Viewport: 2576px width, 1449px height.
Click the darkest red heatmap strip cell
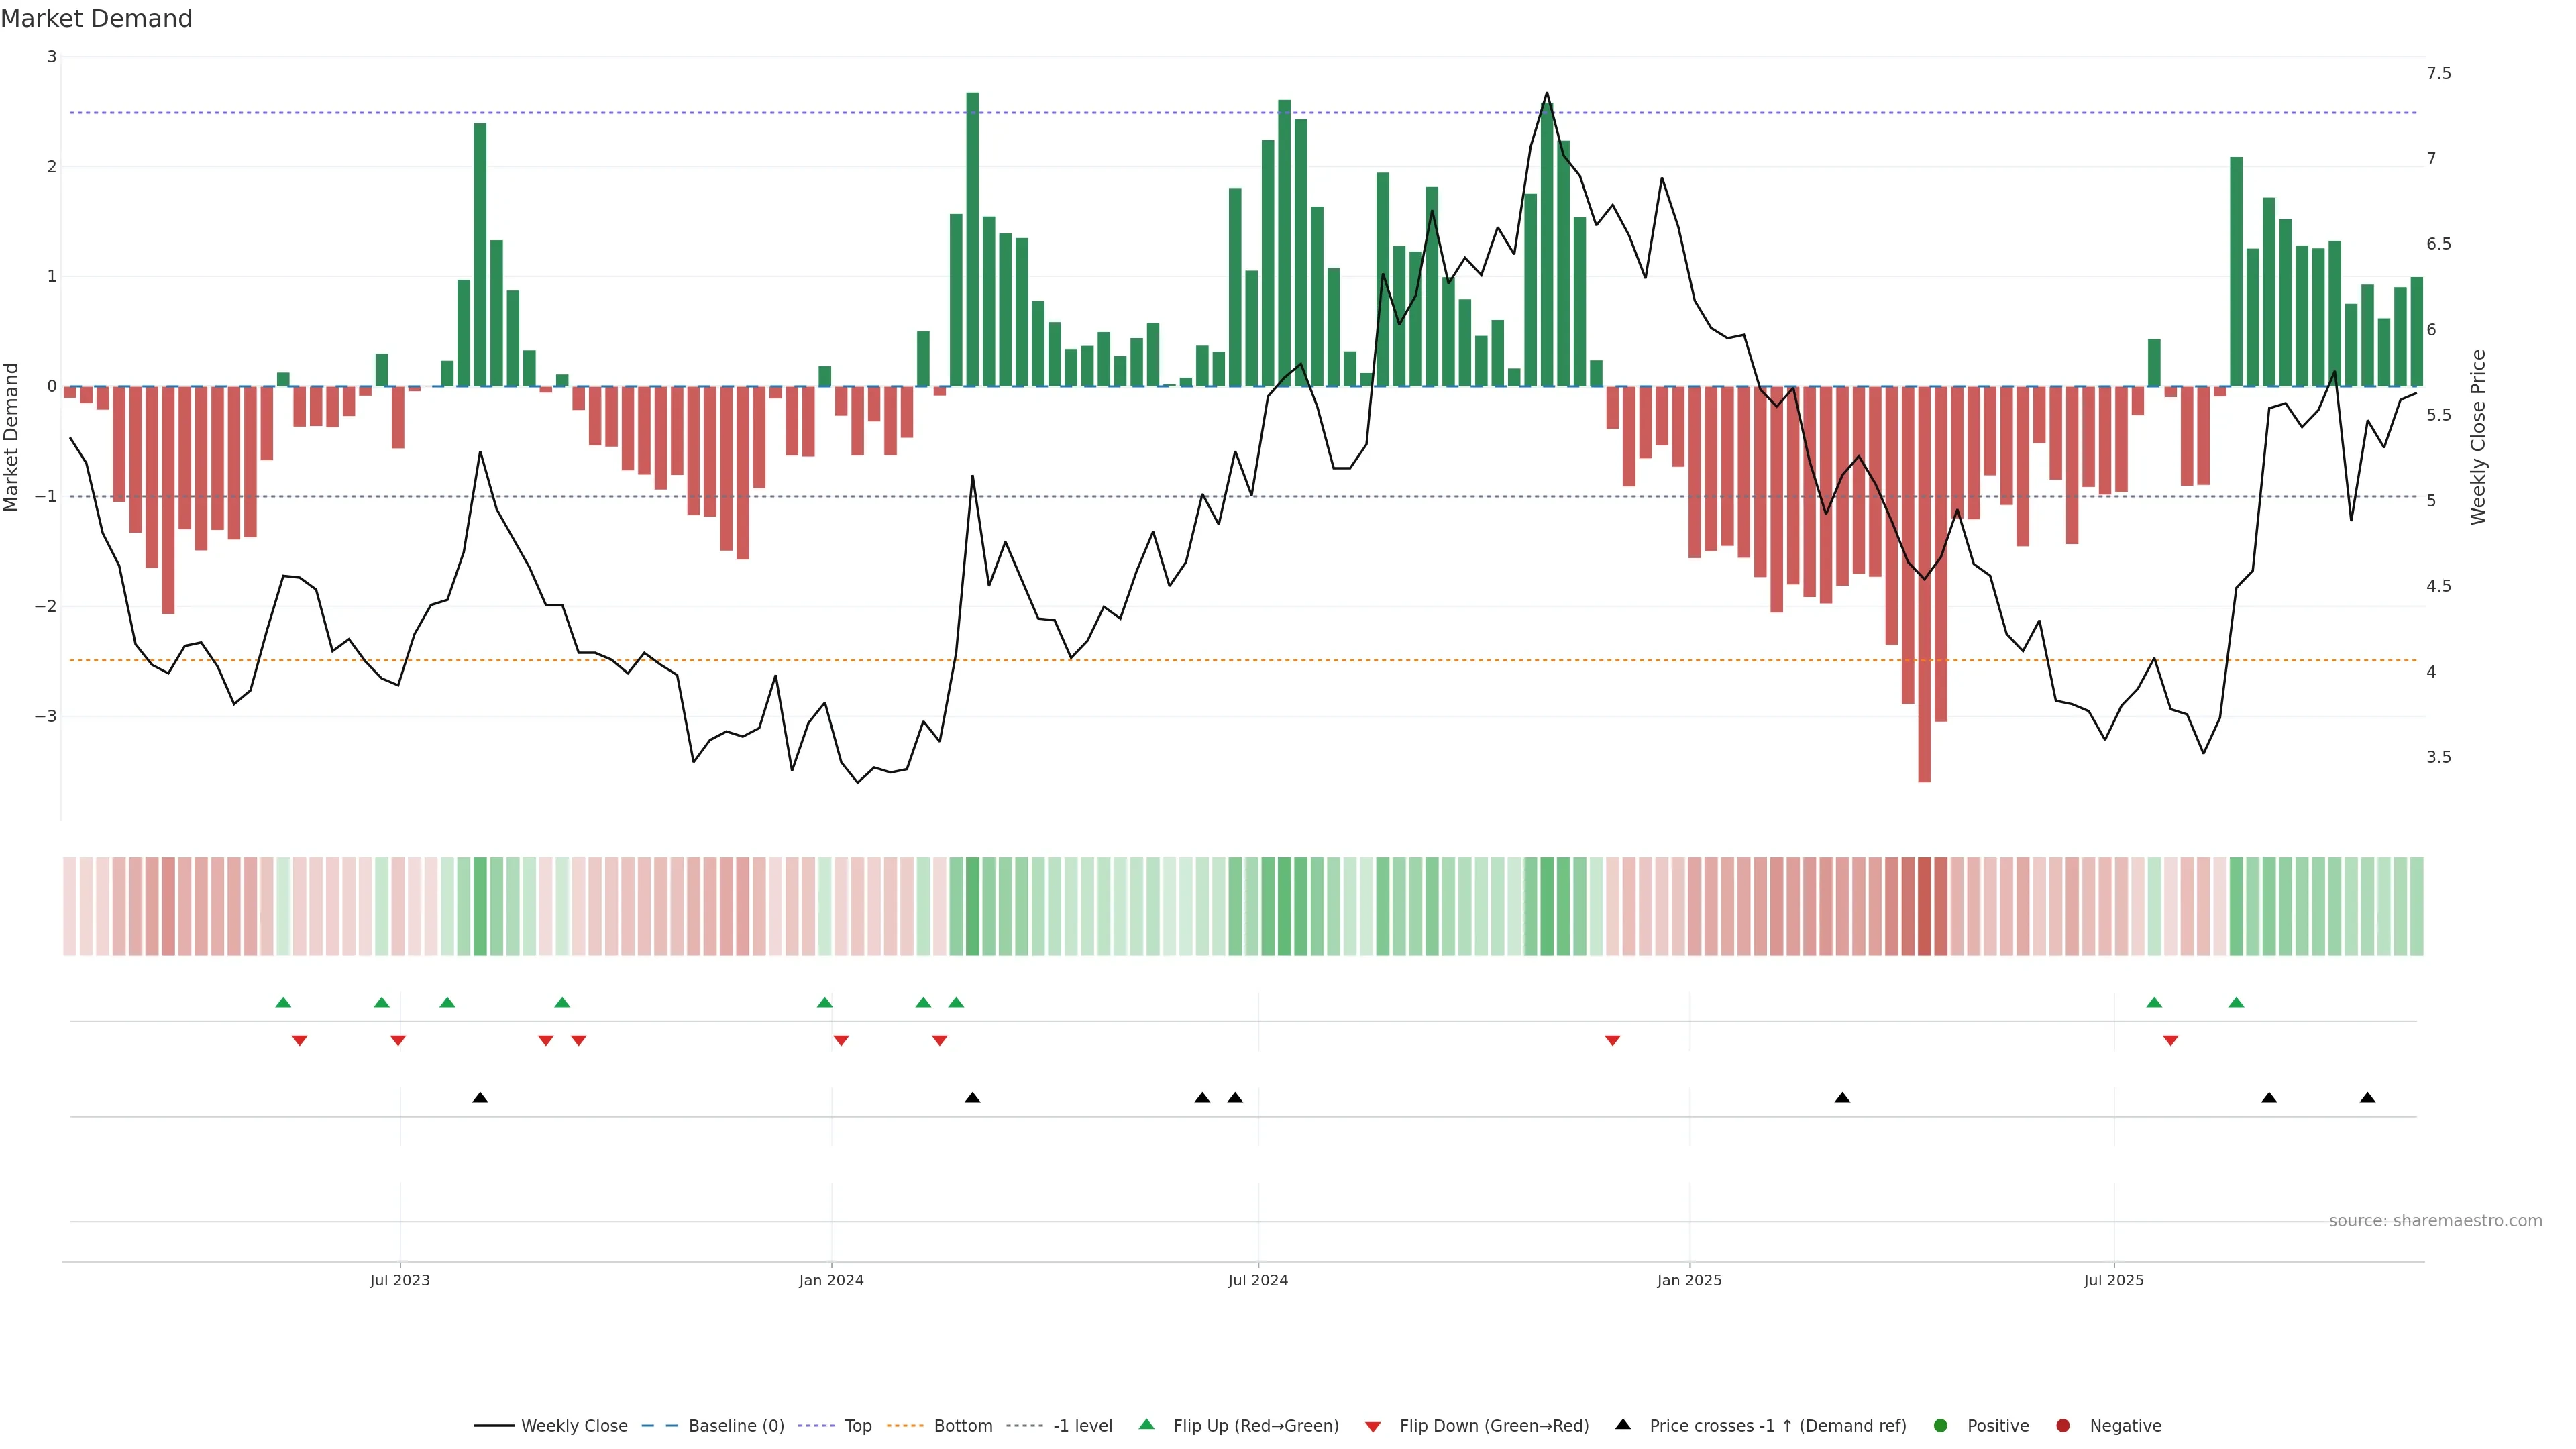(x=1924, y=906)
